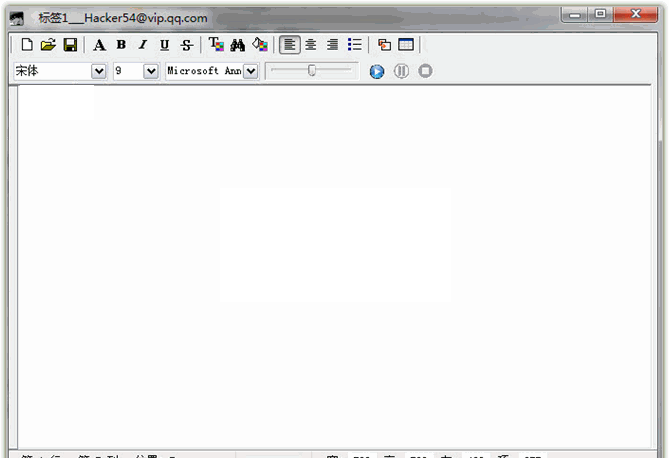Click the speech rate slider handle
This screenshot has width=669, height=458.
point(312,70)
